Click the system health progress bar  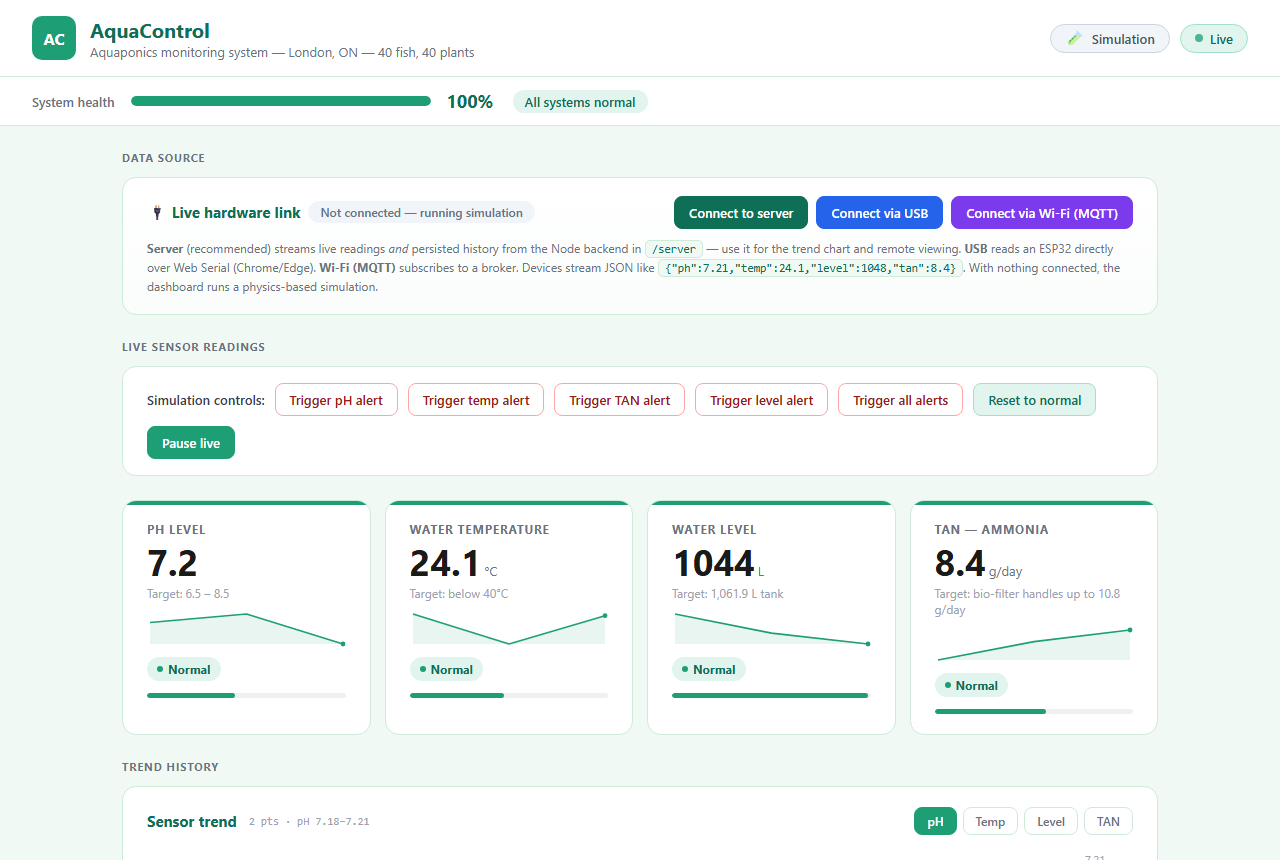(x=281, y=101)
